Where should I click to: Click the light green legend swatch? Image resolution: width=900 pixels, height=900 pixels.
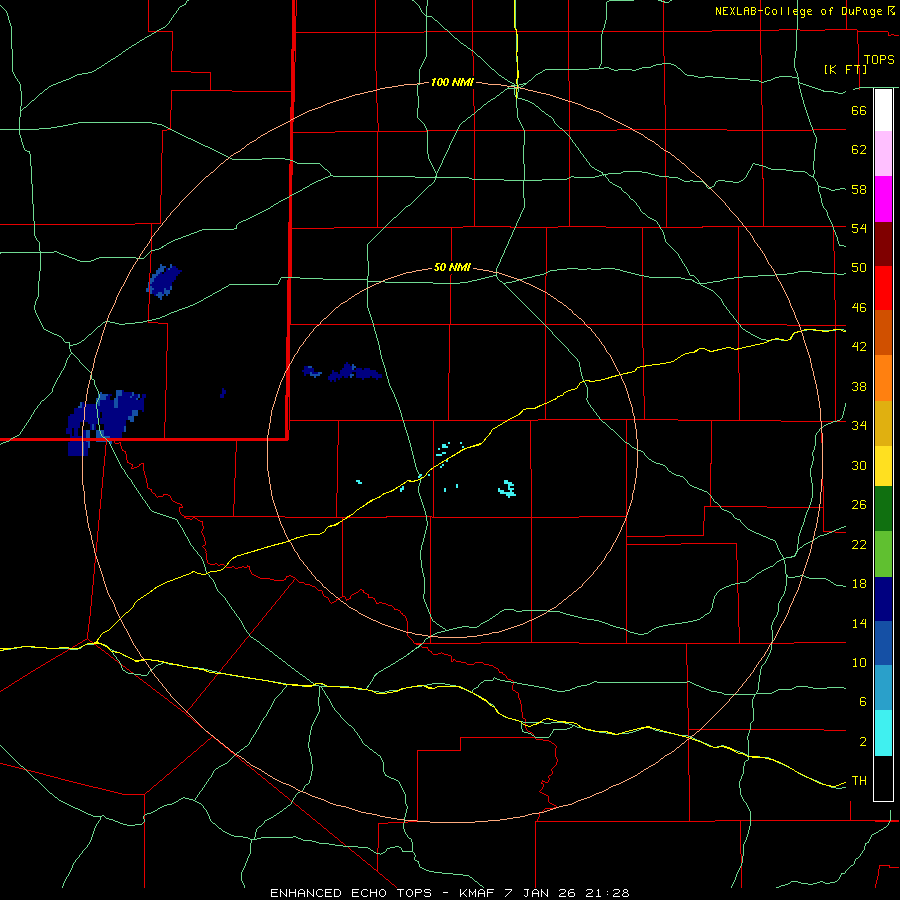(883, 554)
